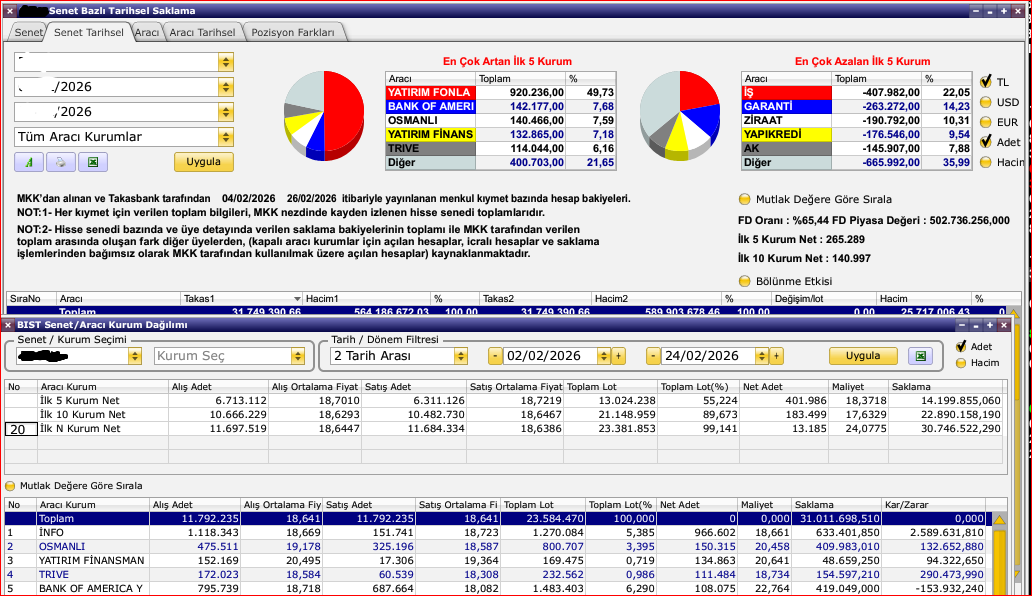Click the İlk 10 Kurum Net summary row
1032x596 pixels.
505,414
